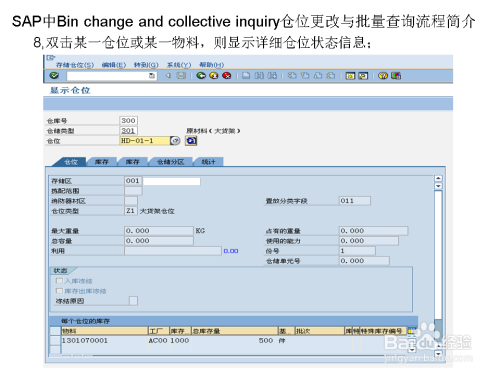The height and width of the screenshot is (375, 500).
Task: Click the First Page icon
Action: 292,76
